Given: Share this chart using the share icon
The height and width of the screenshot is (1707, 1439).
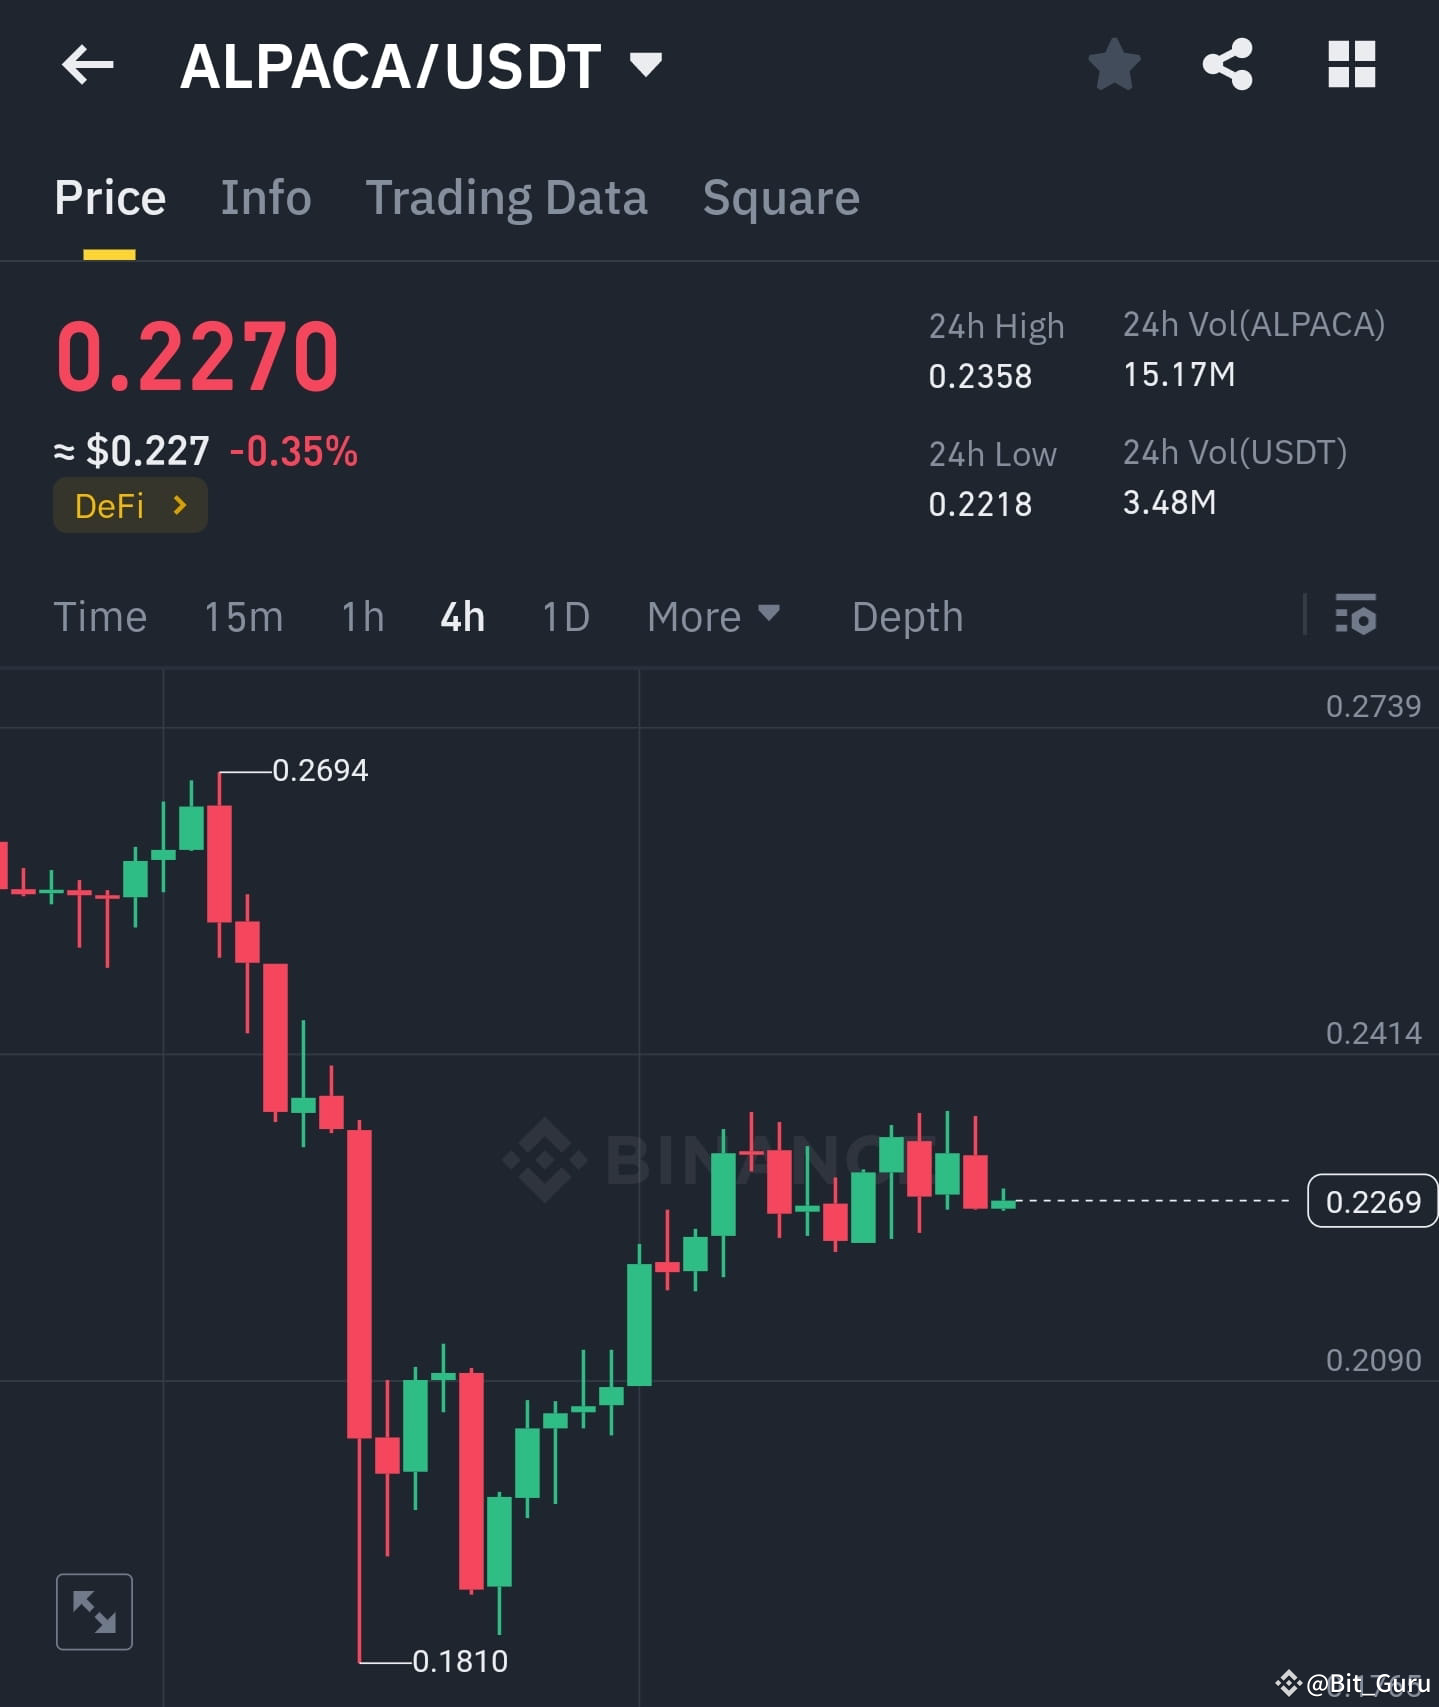Looking at the screenshot, I should pos(1228,65).
